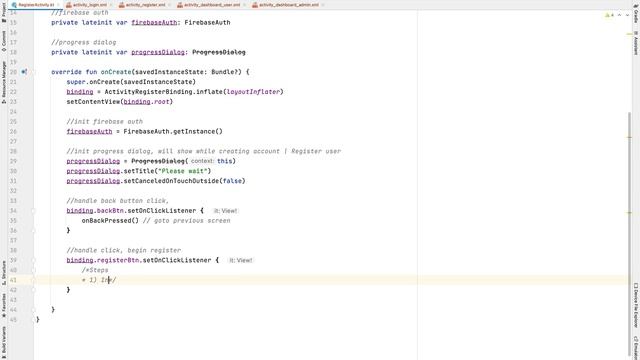640x360 pixels.
Task: Click the override gutter icon on line 20
Action: coord(24,72)
